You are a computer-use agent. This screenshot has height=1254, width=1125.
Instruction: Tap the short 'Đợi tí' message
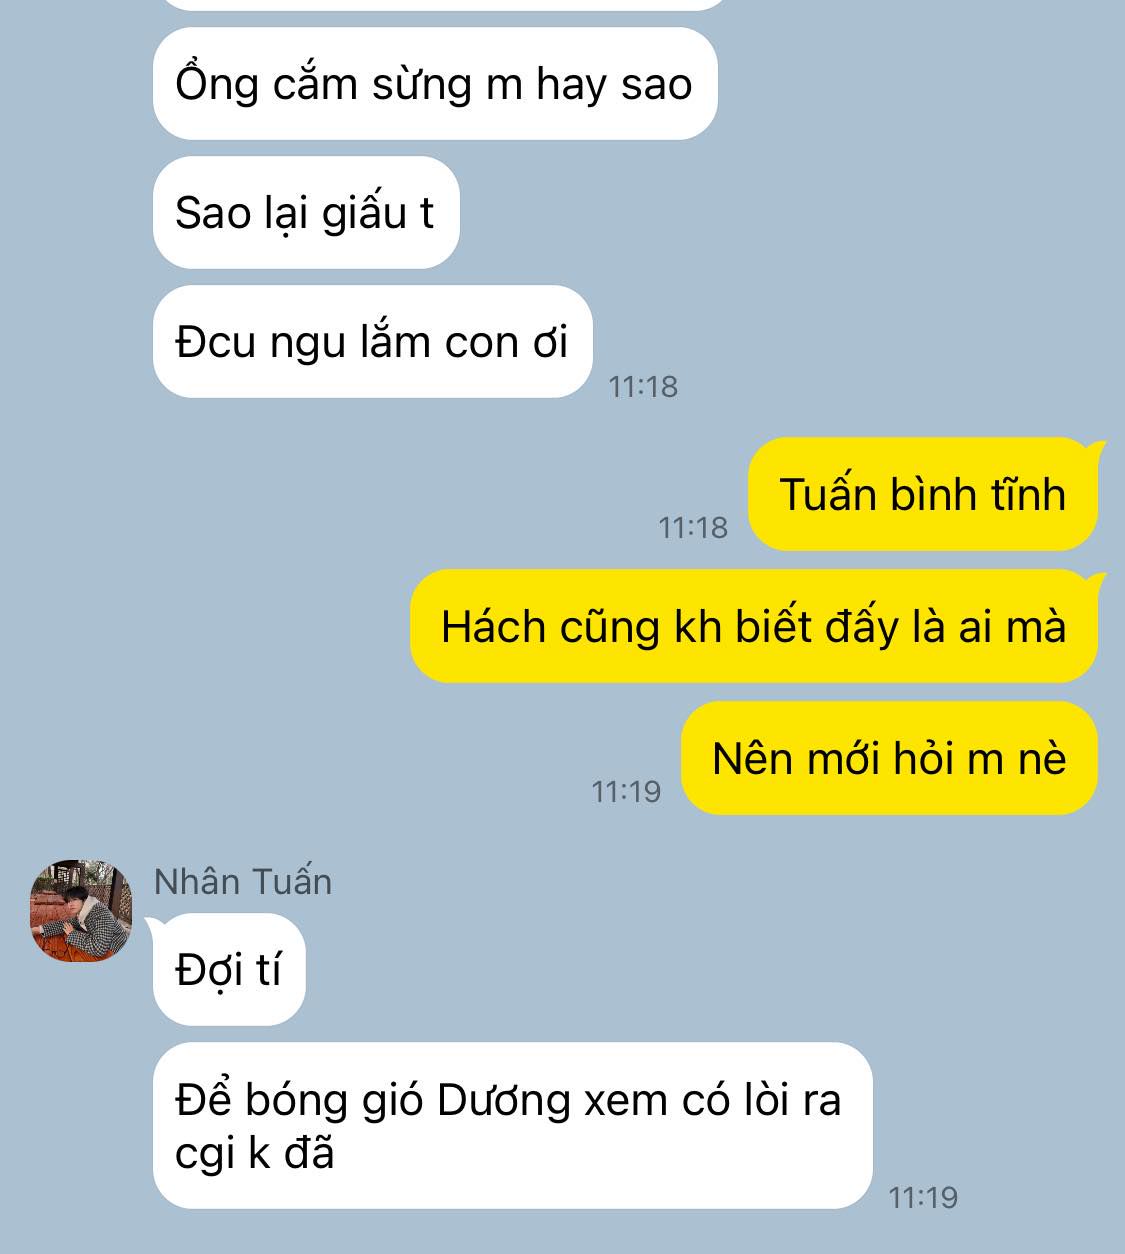(x=229, y=969)
